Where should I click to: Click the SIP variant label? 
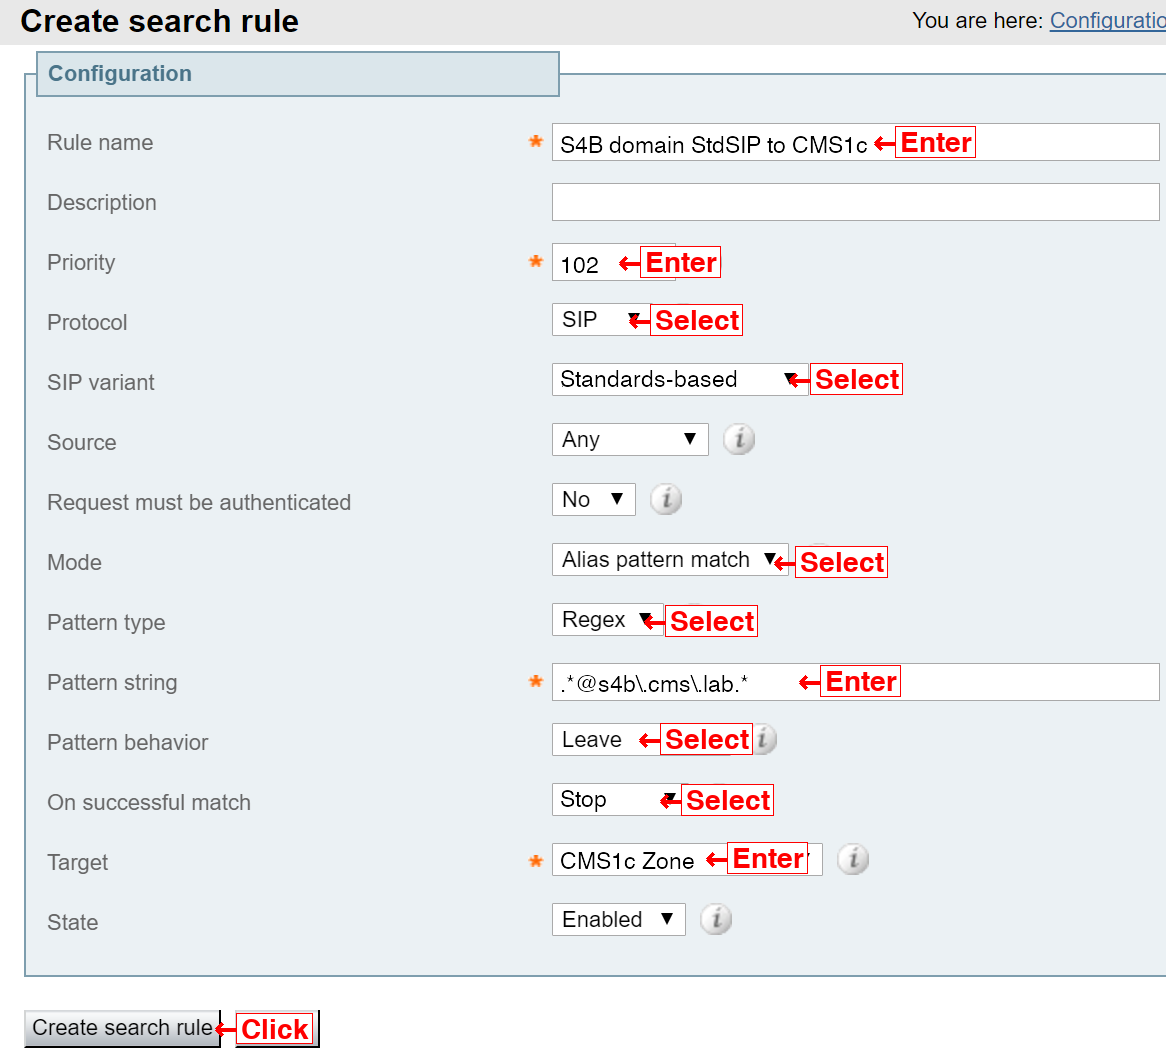[101, 383]
